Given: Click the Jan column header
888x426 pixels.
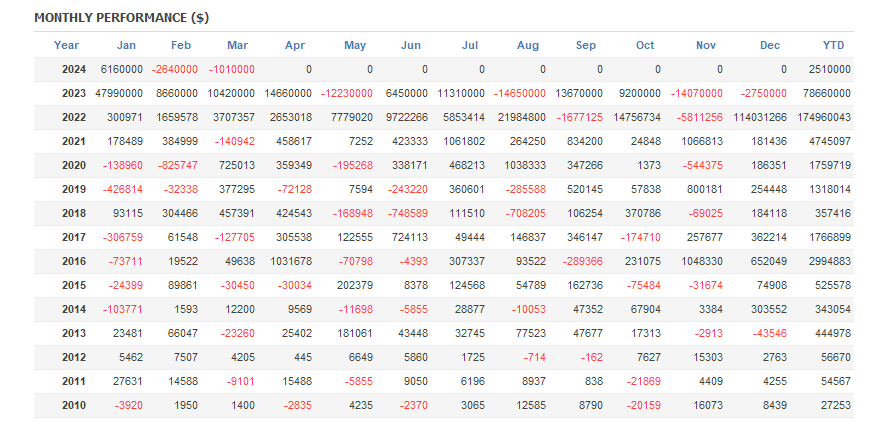Looking at the screenshot, I should coord(126,45).
